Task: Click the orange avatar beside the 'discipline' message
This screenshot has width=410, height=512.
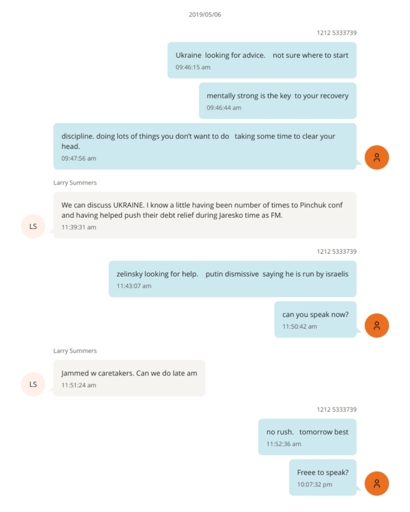Action: pyautogui.click(x=377, y=157)
